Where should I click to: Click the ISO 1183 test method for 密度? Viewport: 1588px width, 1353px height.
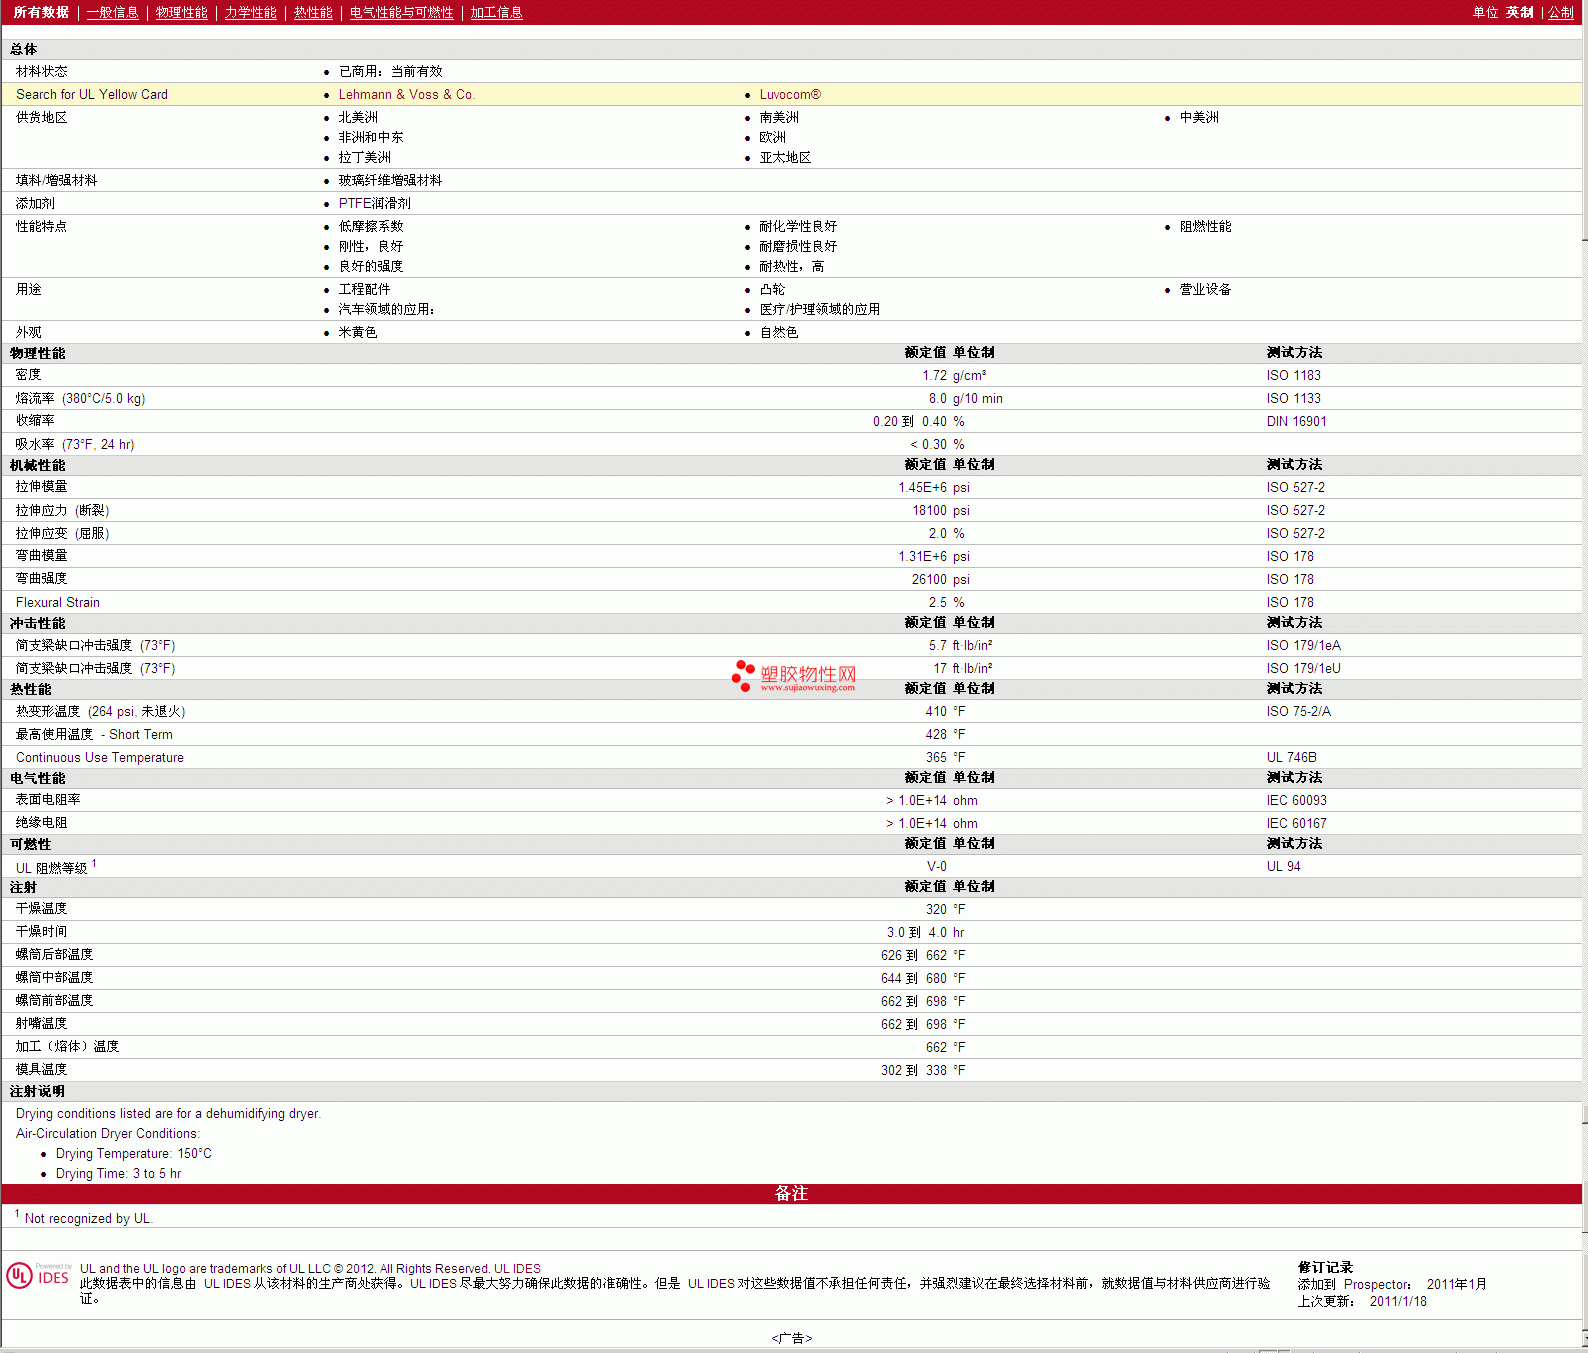point(1294,375)
